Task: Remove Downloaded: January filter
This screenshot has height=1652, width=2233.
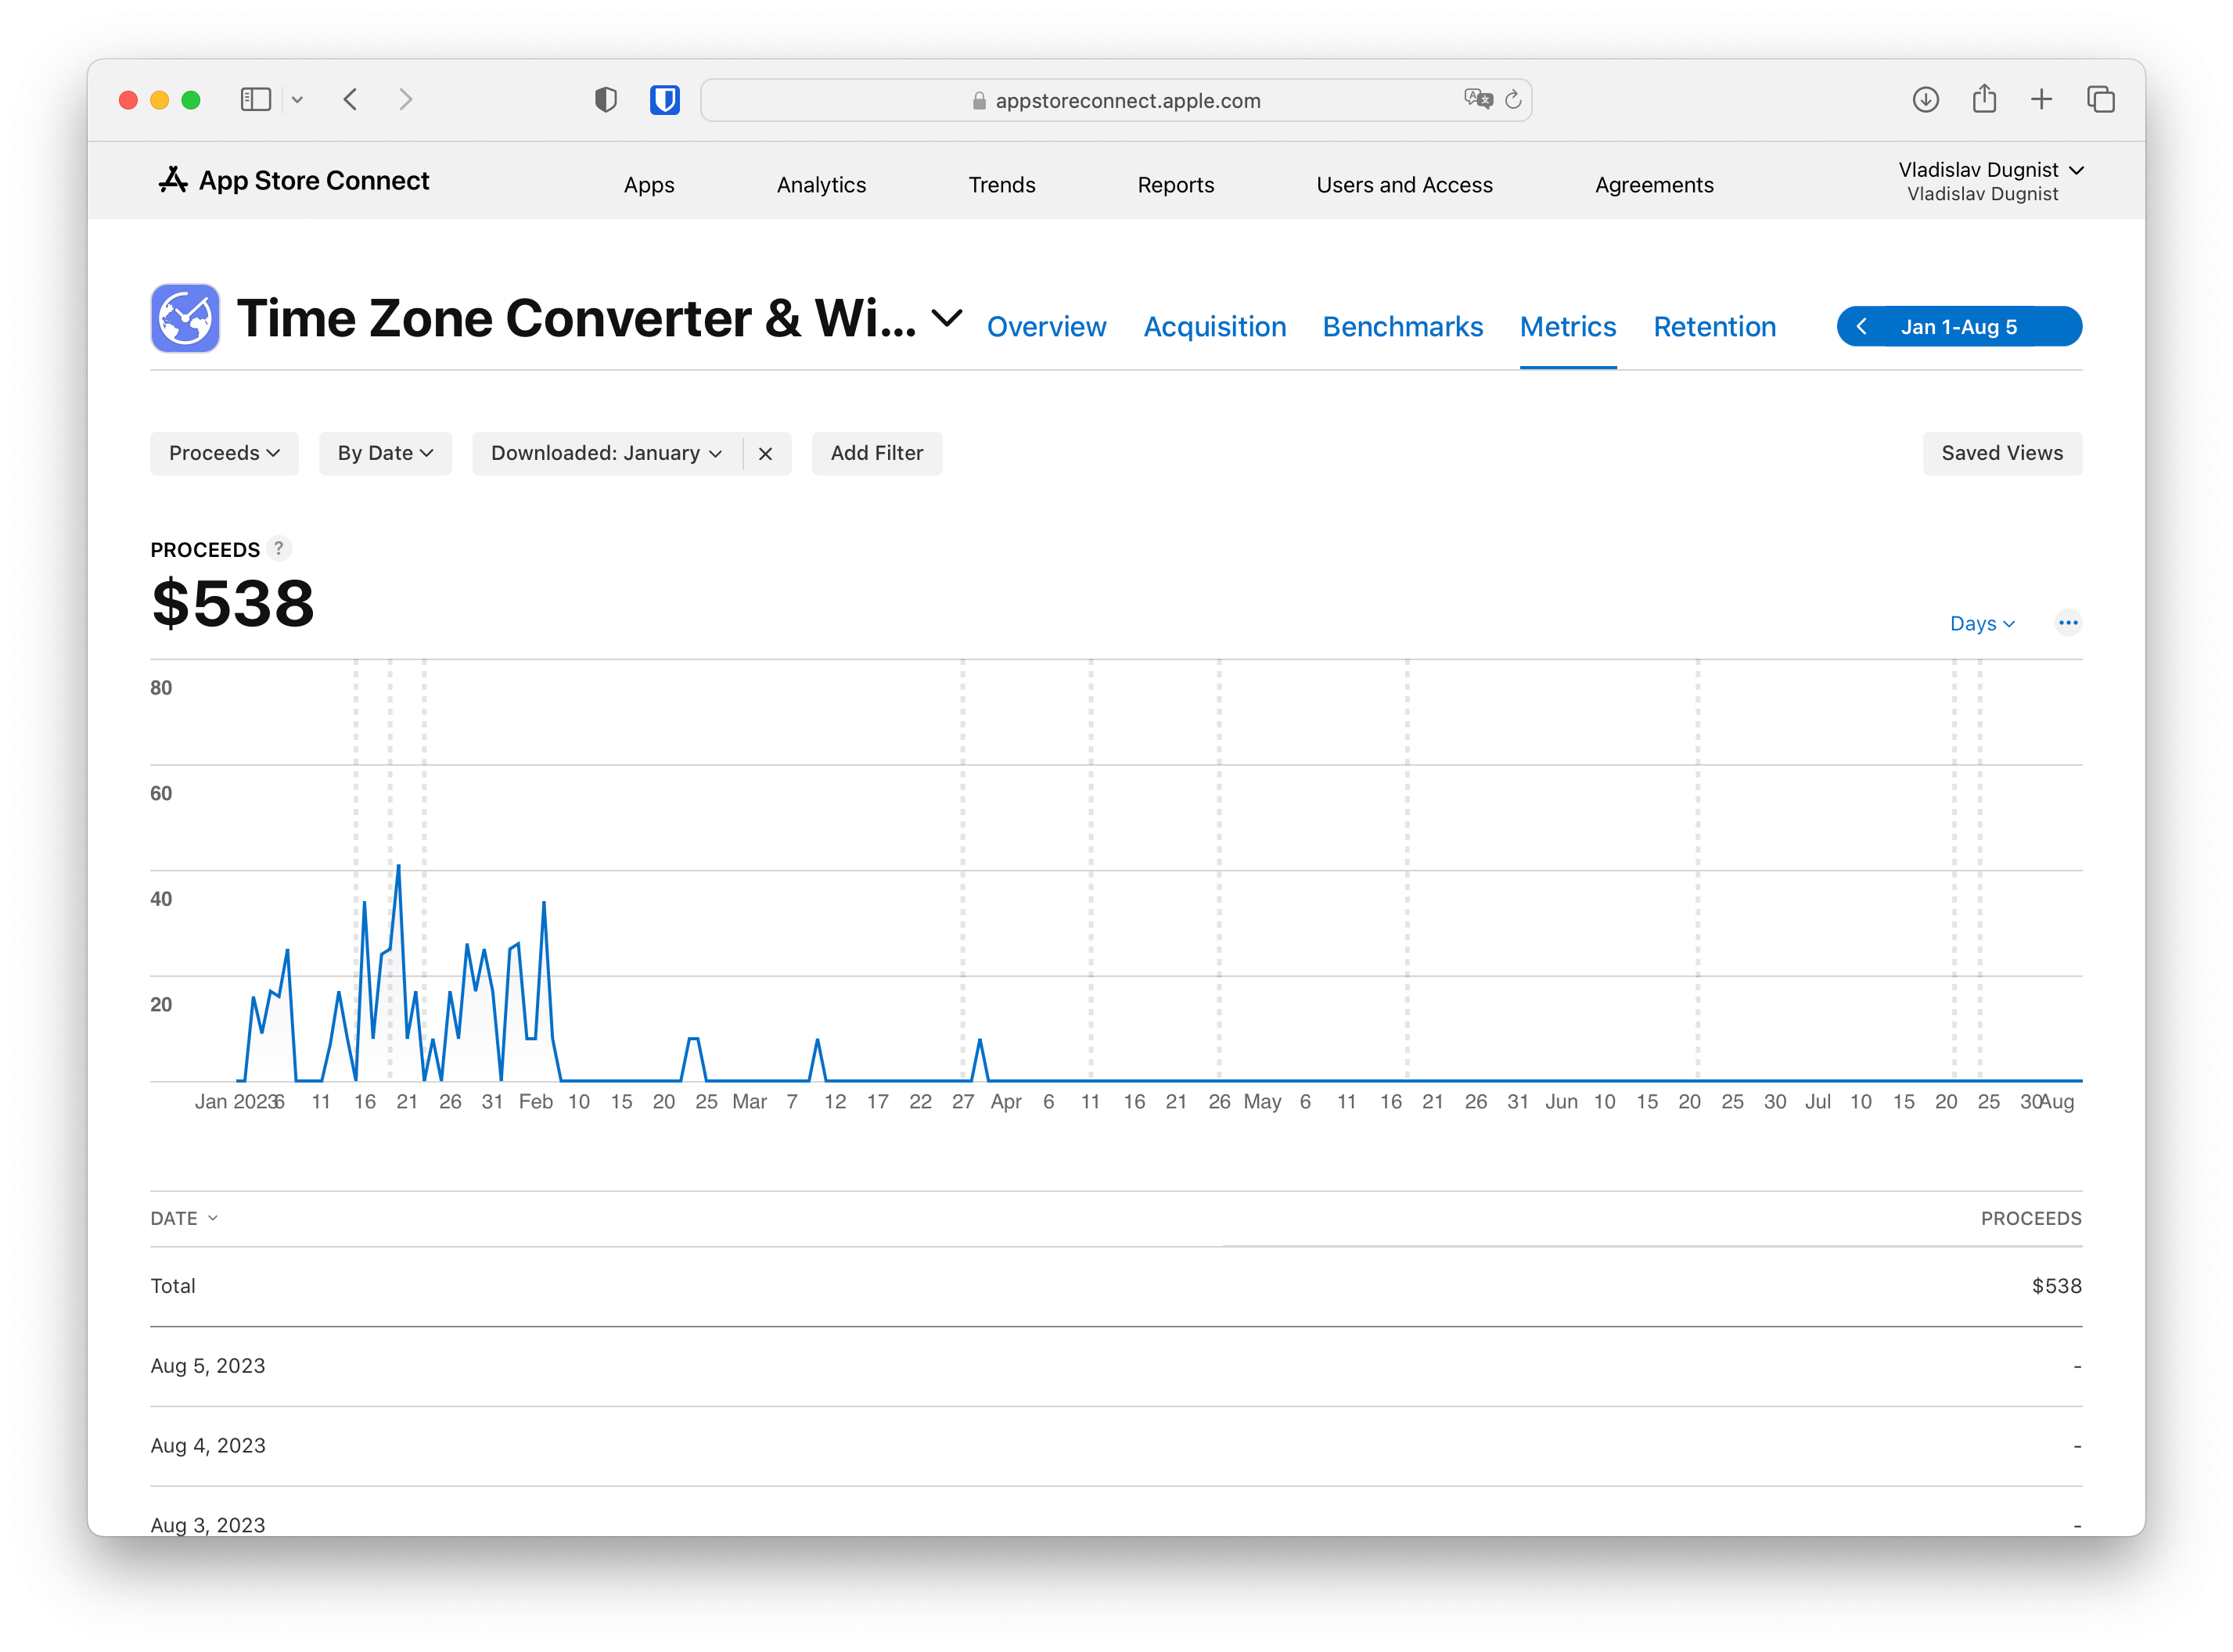Action: pos(765,454)
